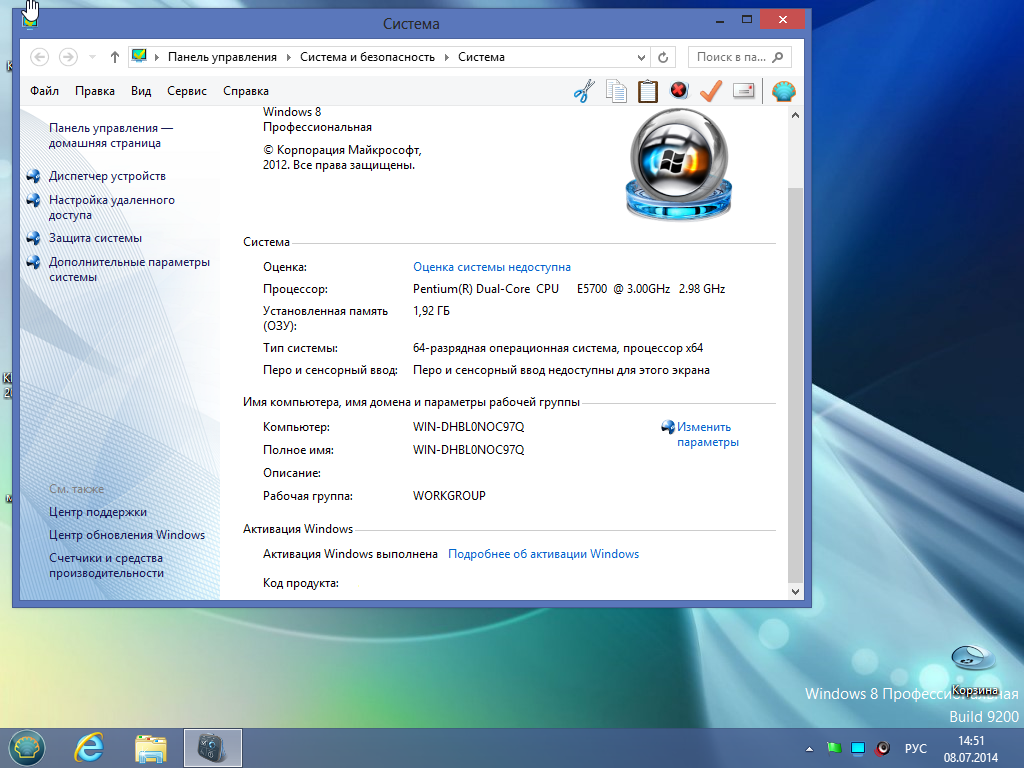Viewport: 1024px width, 768px height.
Task: Open the Справка menu
Action: coord(246,91)
